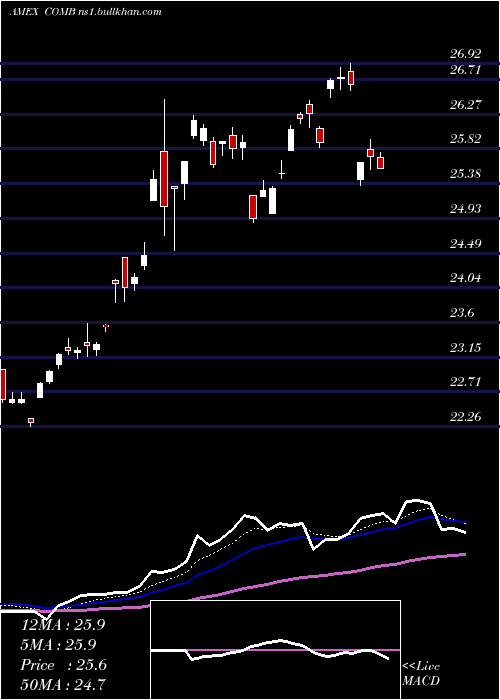Screen dimensions: 500x700
Task: Click the <<Live MACD label
Action: click(x=421, y=674)
